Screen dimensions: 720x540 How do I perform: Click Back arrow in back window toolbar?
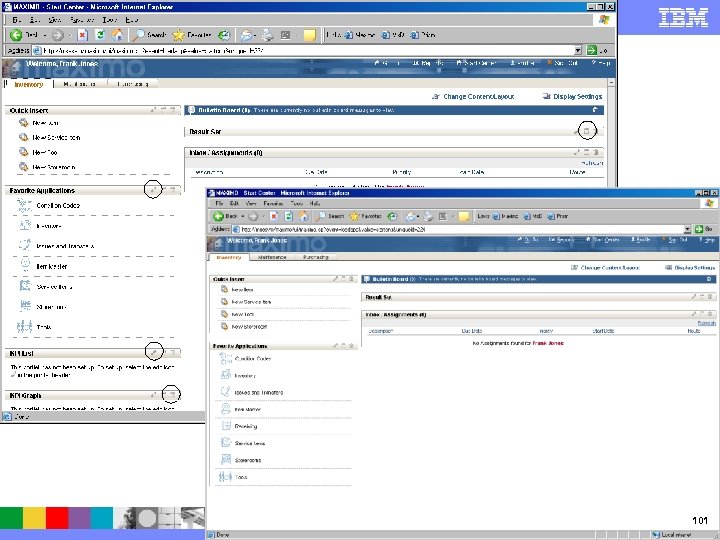pos(16,34)
